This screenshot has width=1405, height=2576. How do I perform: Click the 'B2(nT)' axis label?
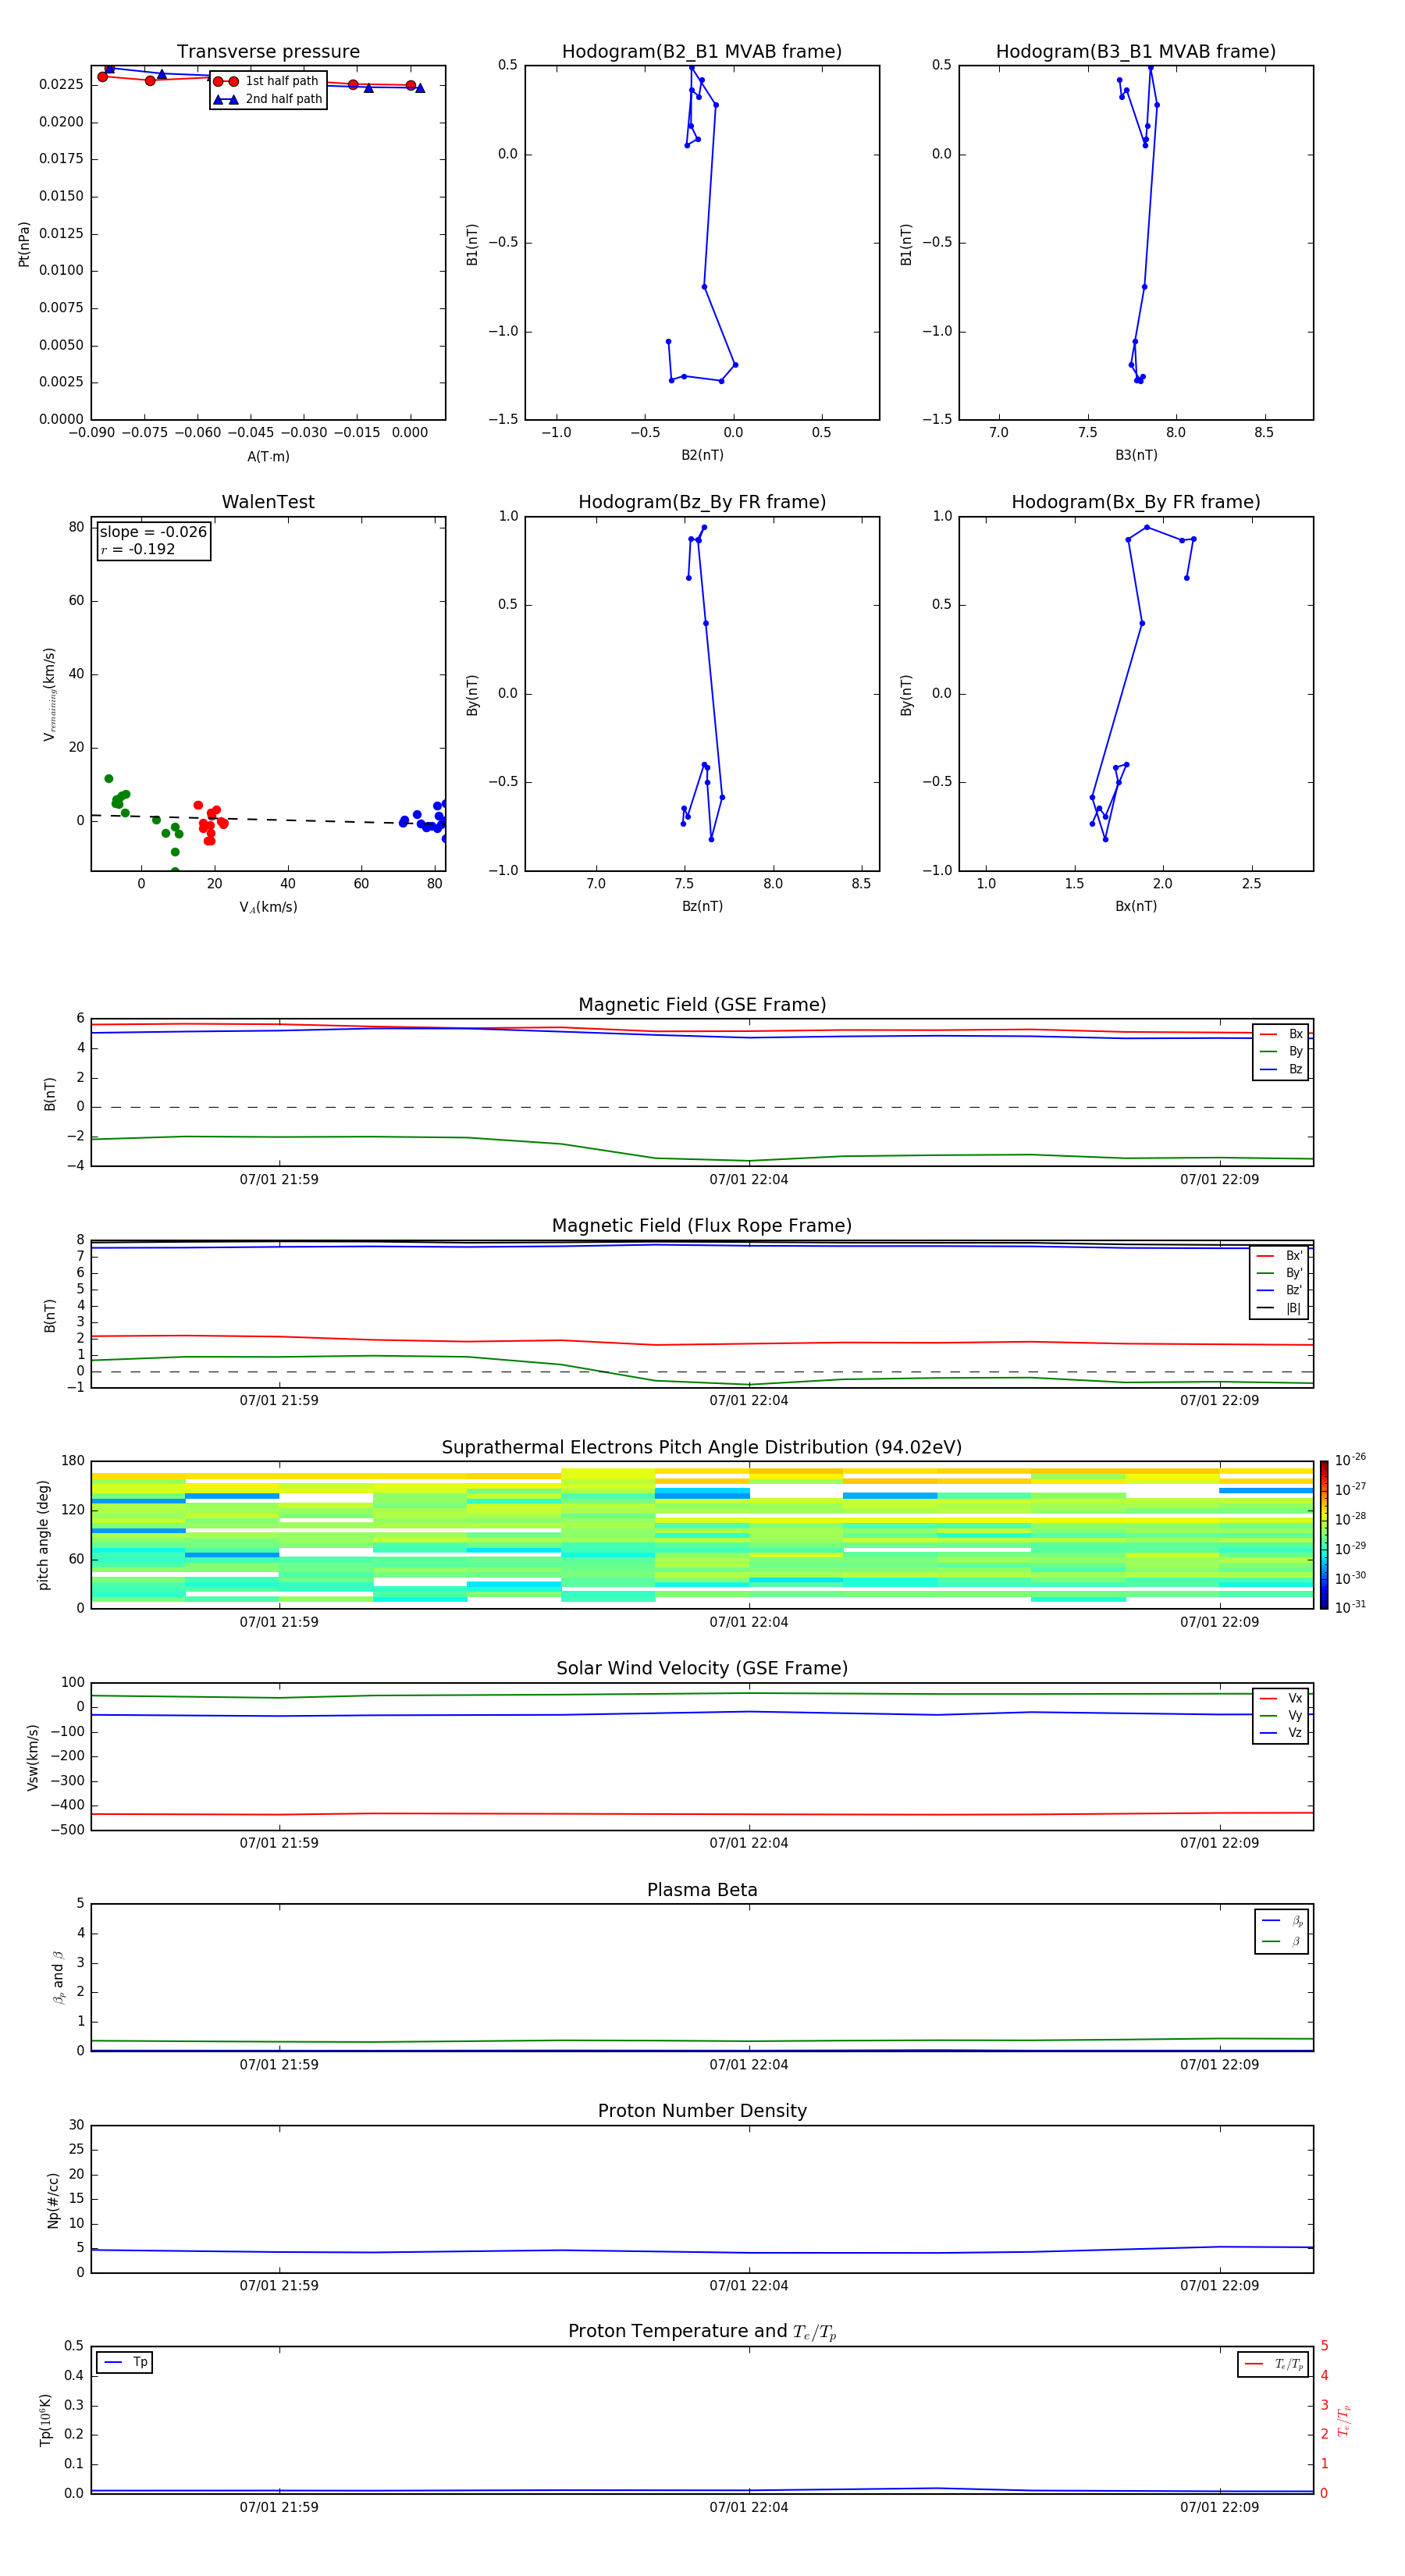tap(702, 455)
